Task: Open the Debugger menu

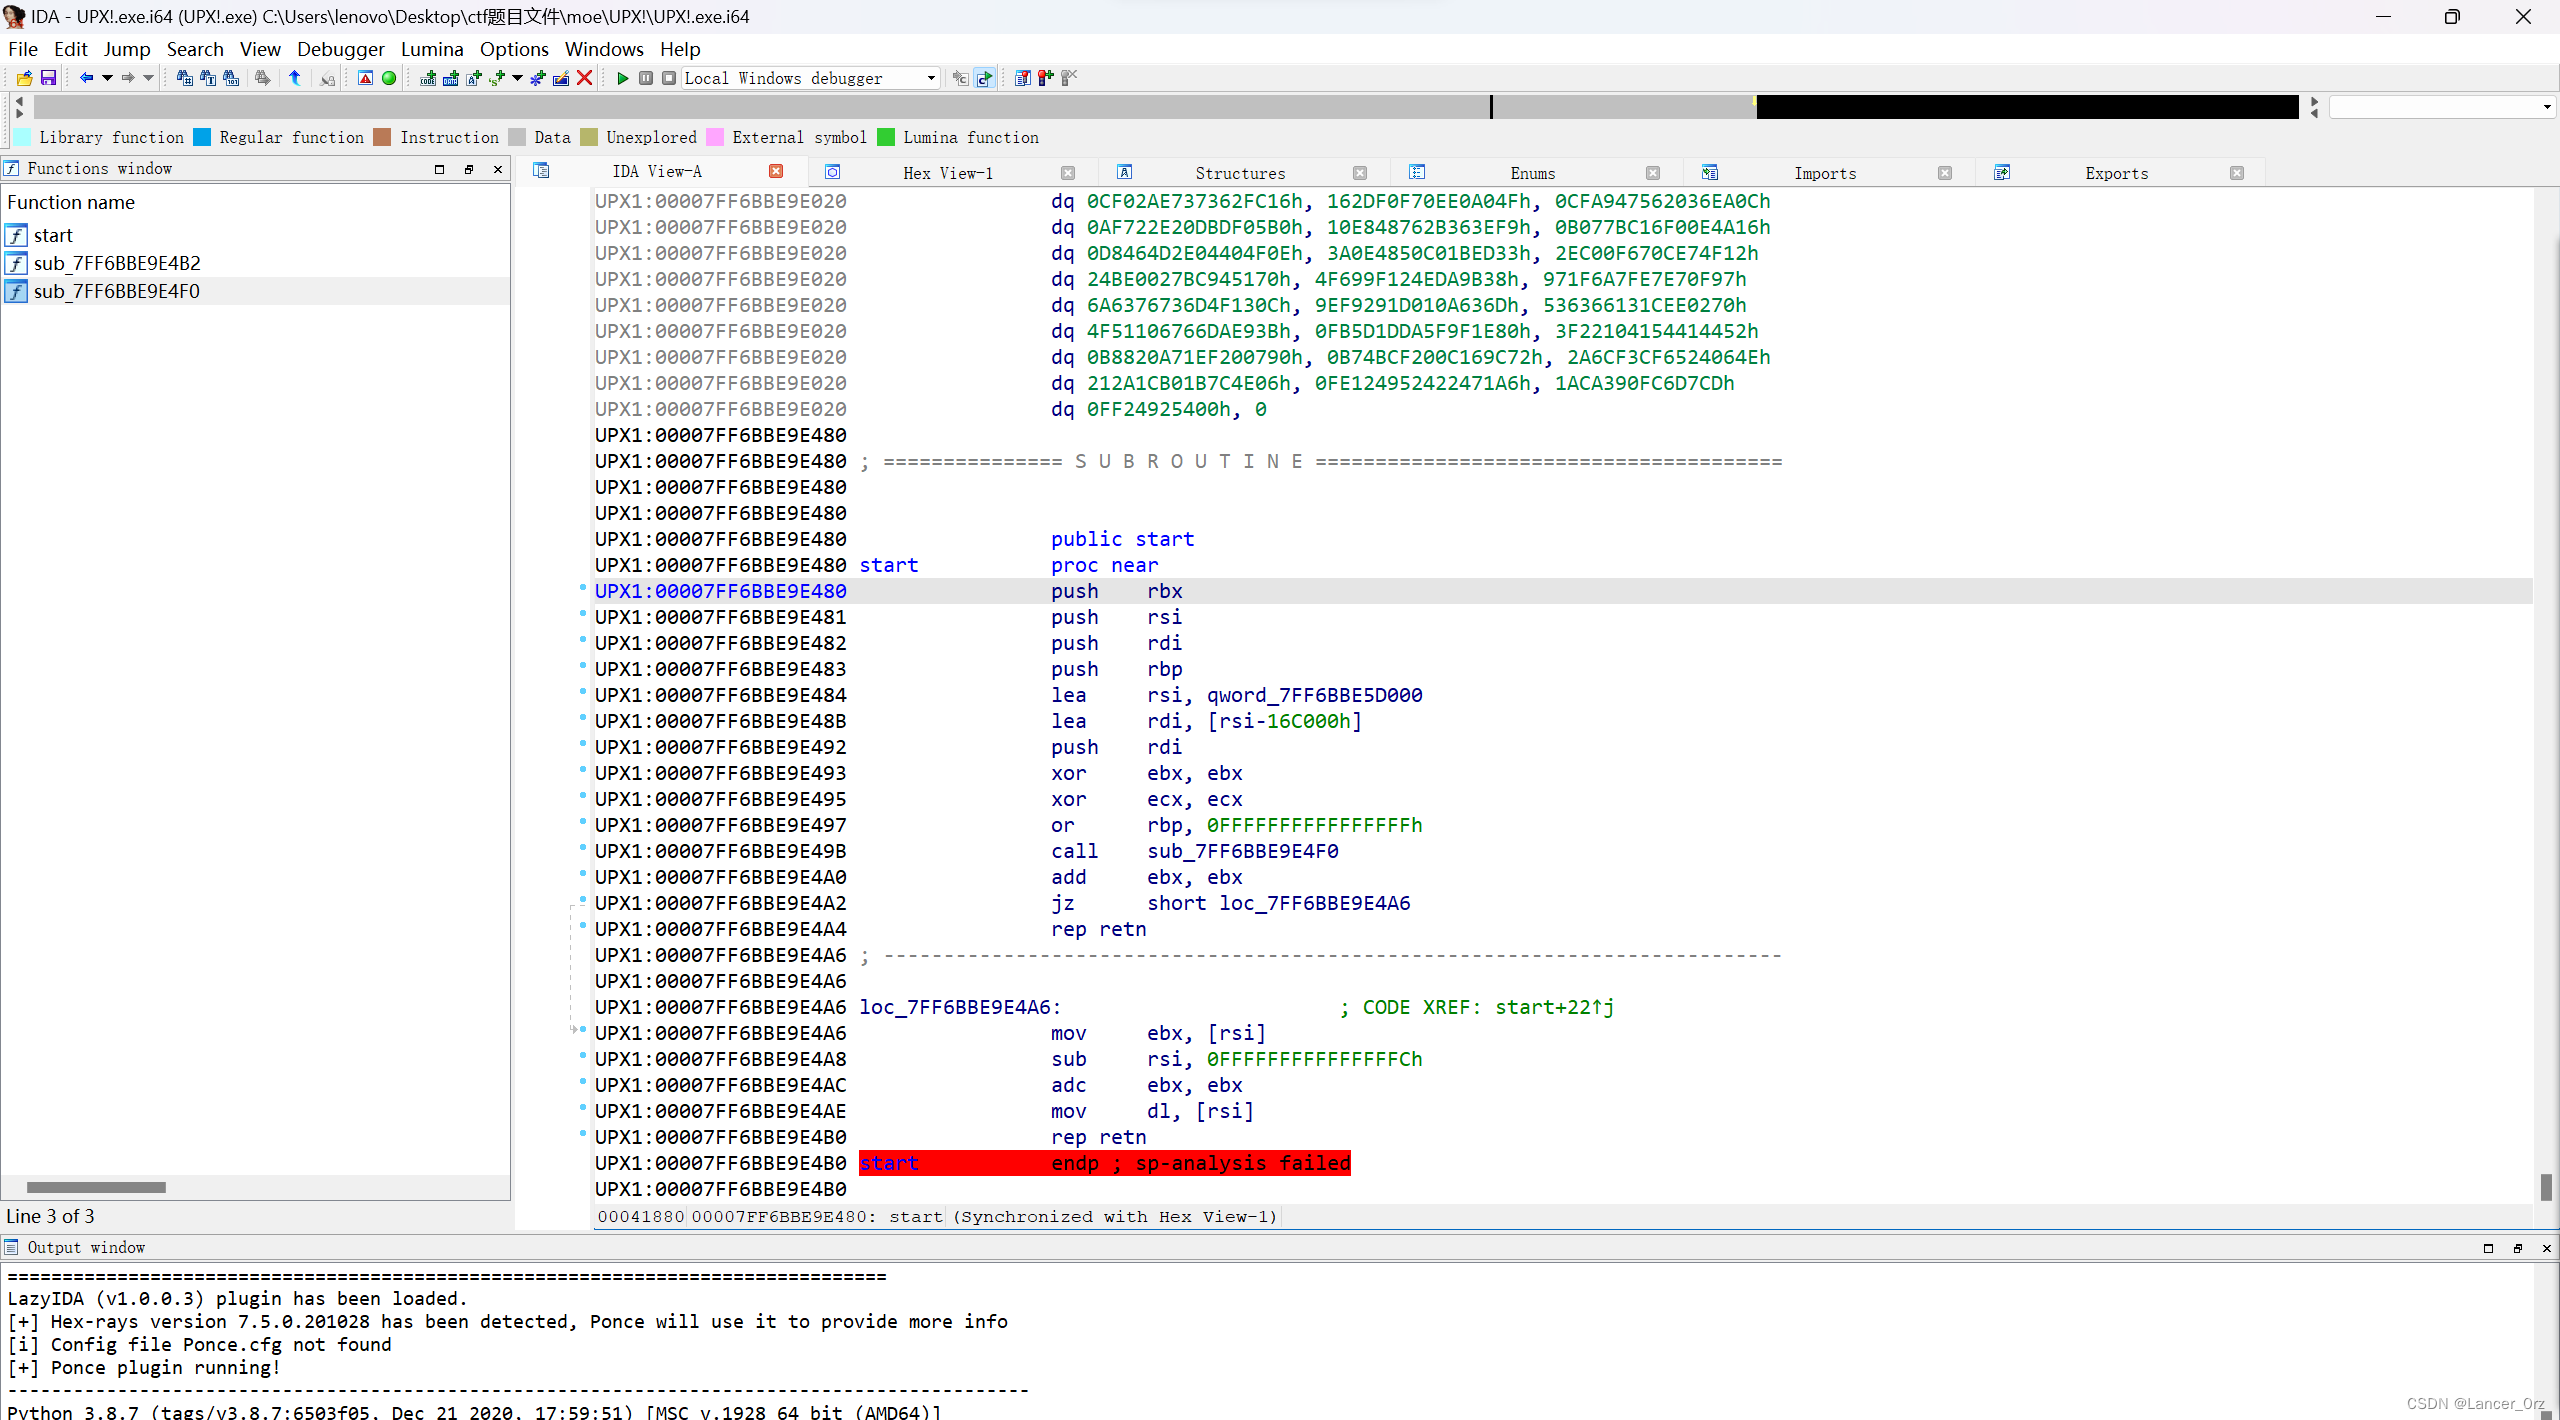Action: (340, 49)
